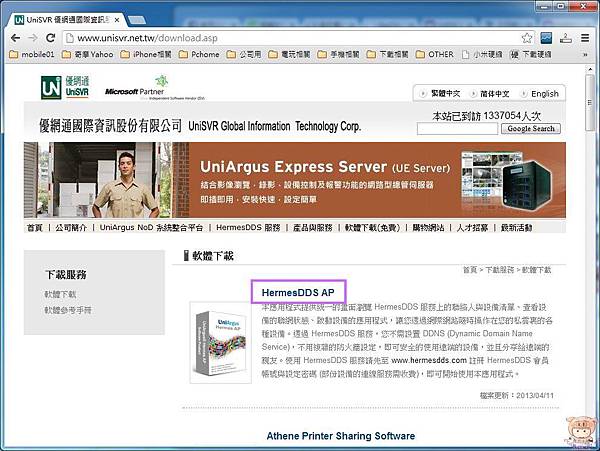Open 產品與服務 menu item
The height and width of the screenshot is (451, 600).
(313, 228)
